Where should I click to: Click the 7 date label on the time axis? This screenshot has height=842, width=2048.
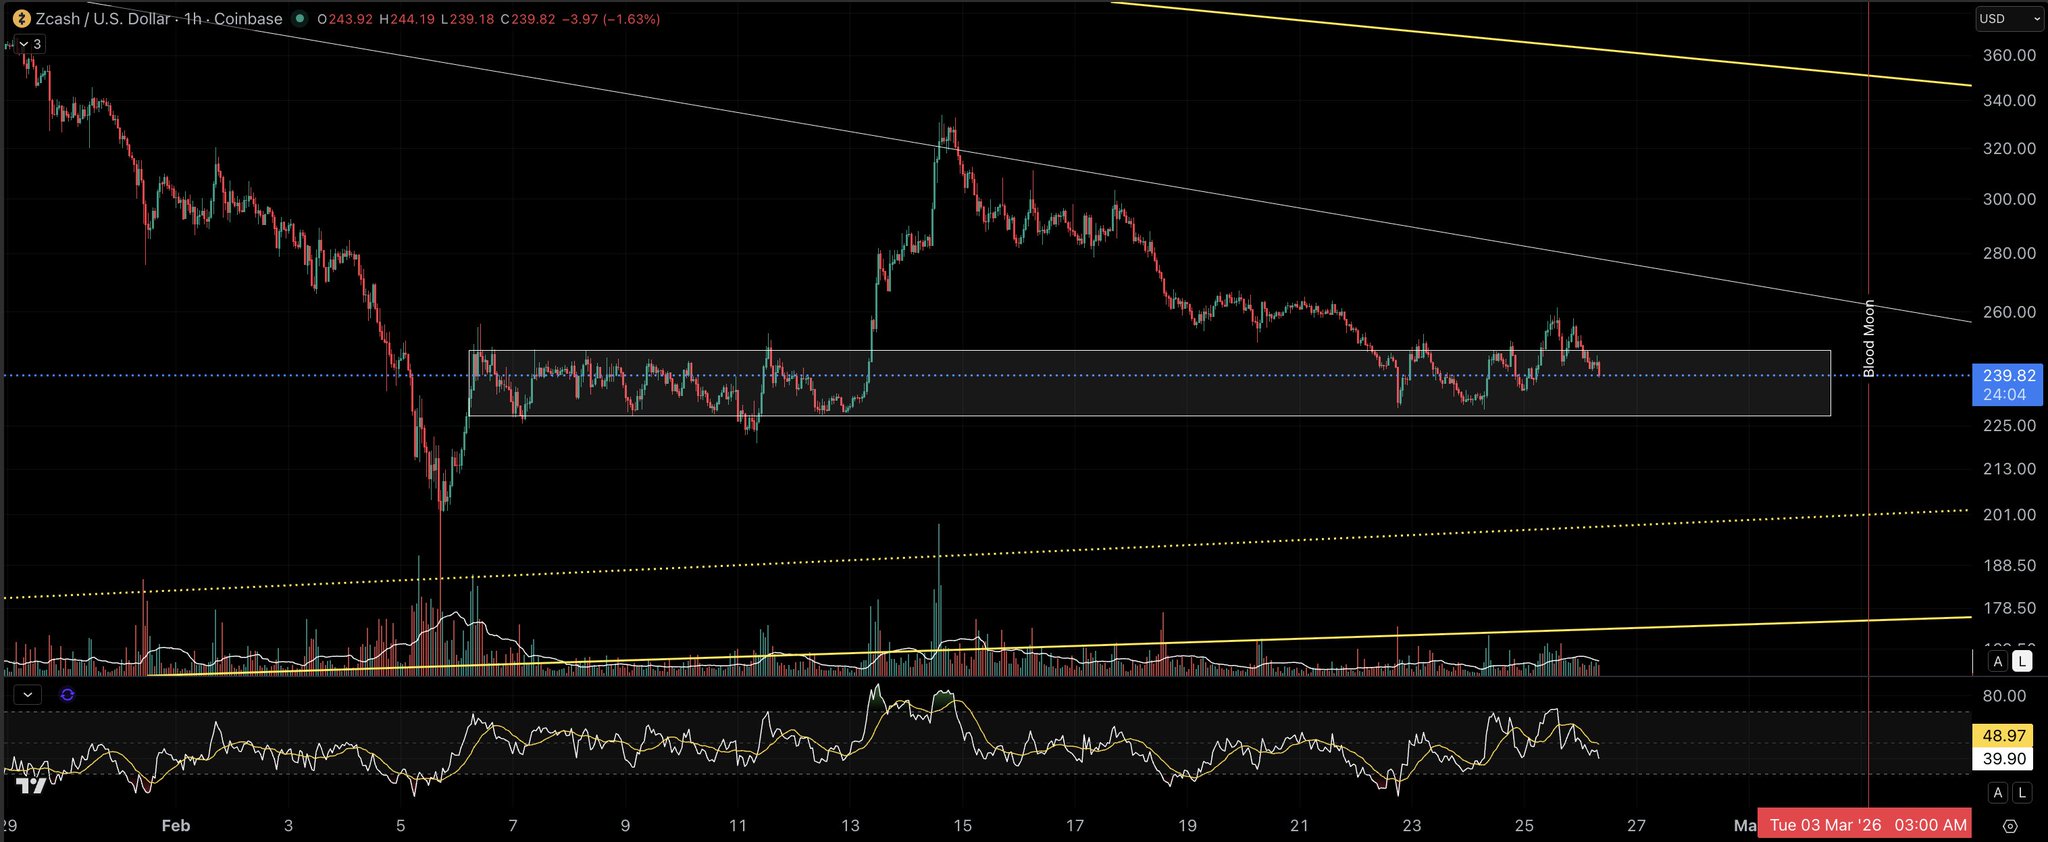513,826
